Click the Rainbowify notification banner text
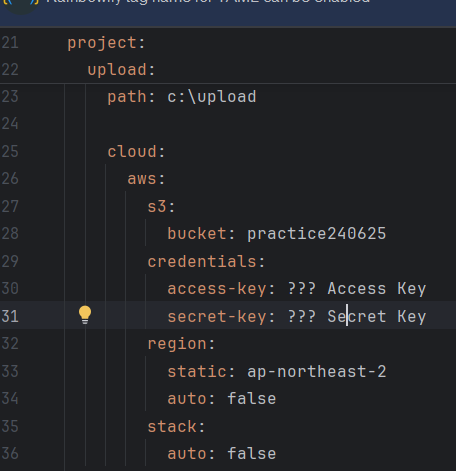This screenshot has height=471, width=456. tap(208, 2)
